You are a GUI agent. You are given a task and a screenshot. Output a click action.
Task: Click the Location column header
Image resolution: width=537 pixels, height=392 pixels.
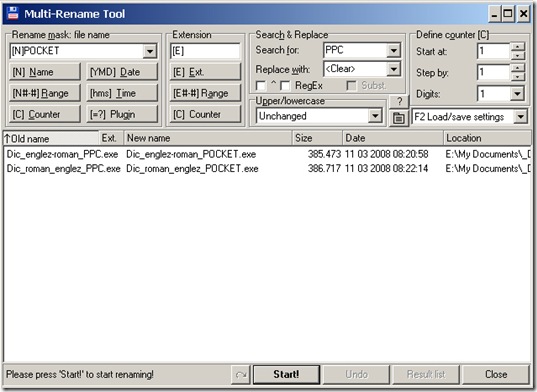487,138
